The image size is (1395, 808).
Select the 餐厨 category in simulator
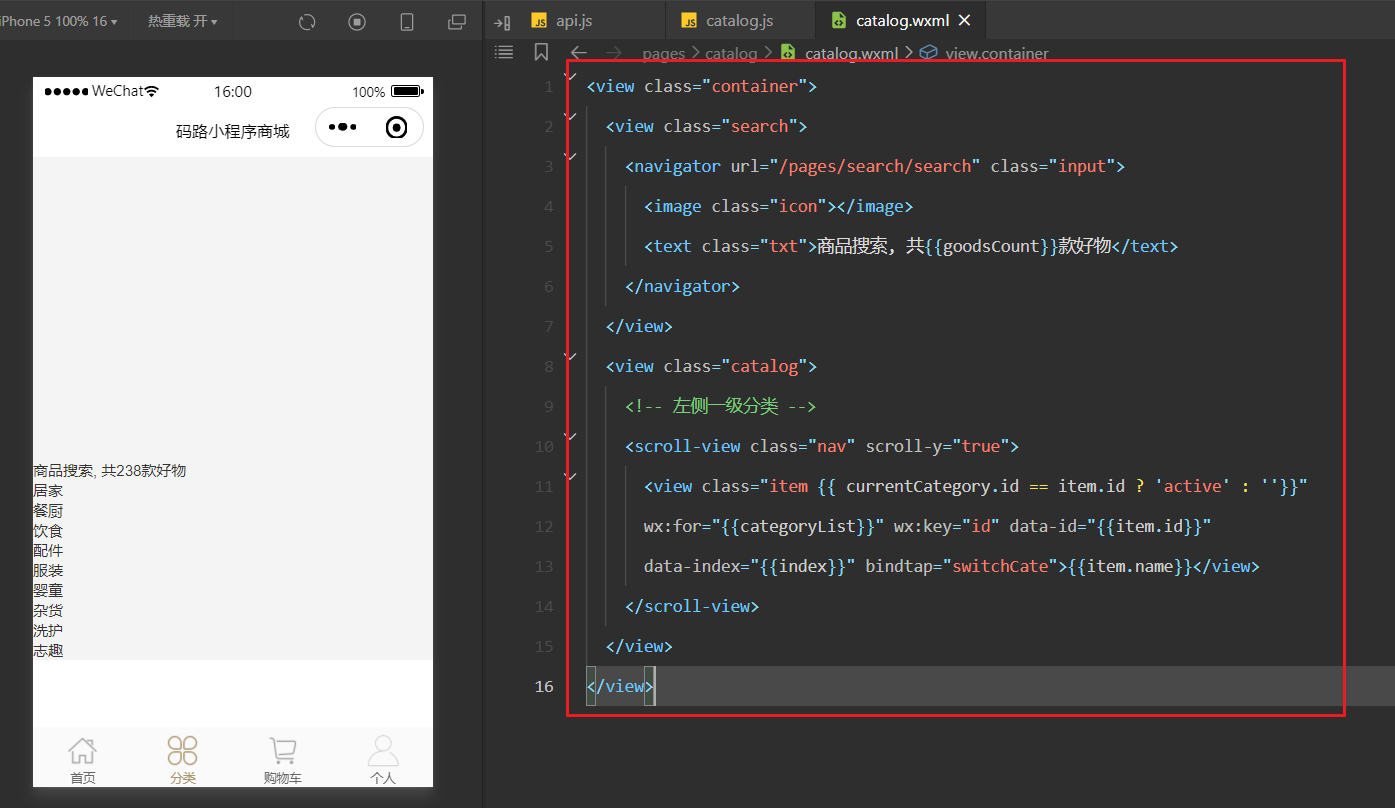click(48, 510)
